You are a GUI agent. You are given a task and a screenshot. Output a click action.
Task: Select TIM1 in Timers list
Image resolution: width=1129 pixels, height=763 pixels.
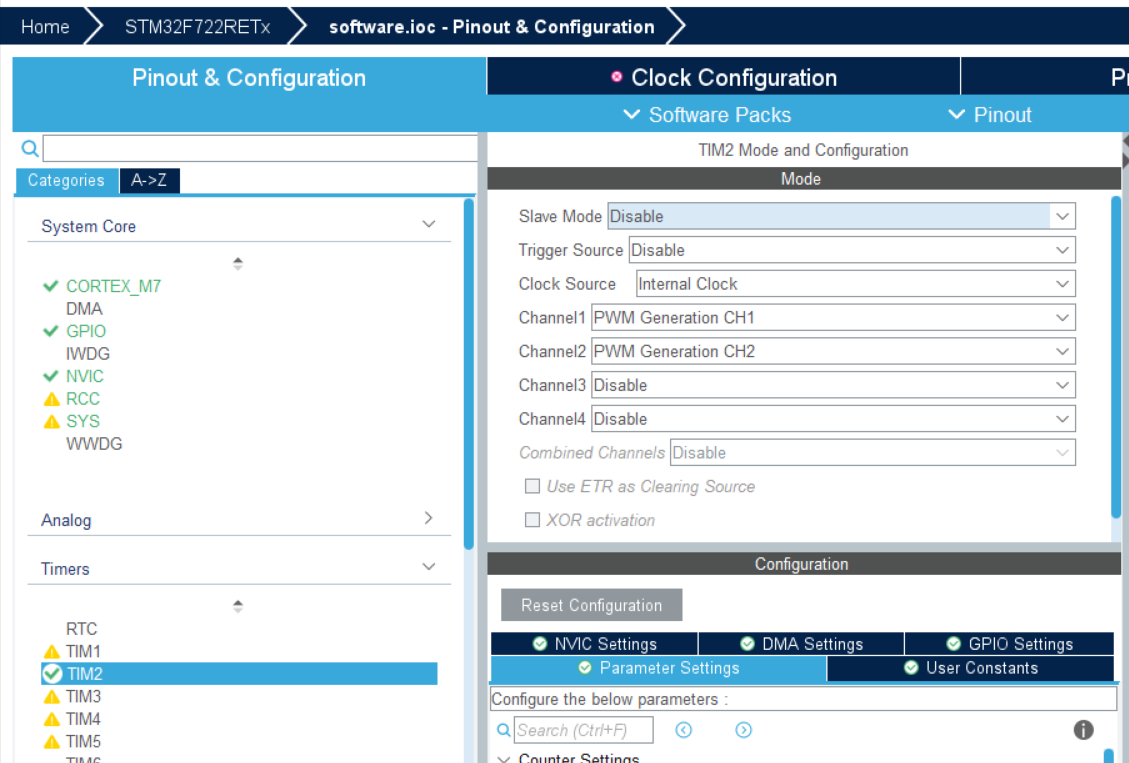[x=84, y=651]
